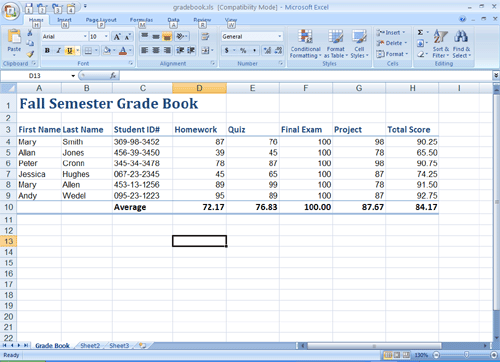
Task: Toggle Italic formatting
Action: [x=58, y=50]
